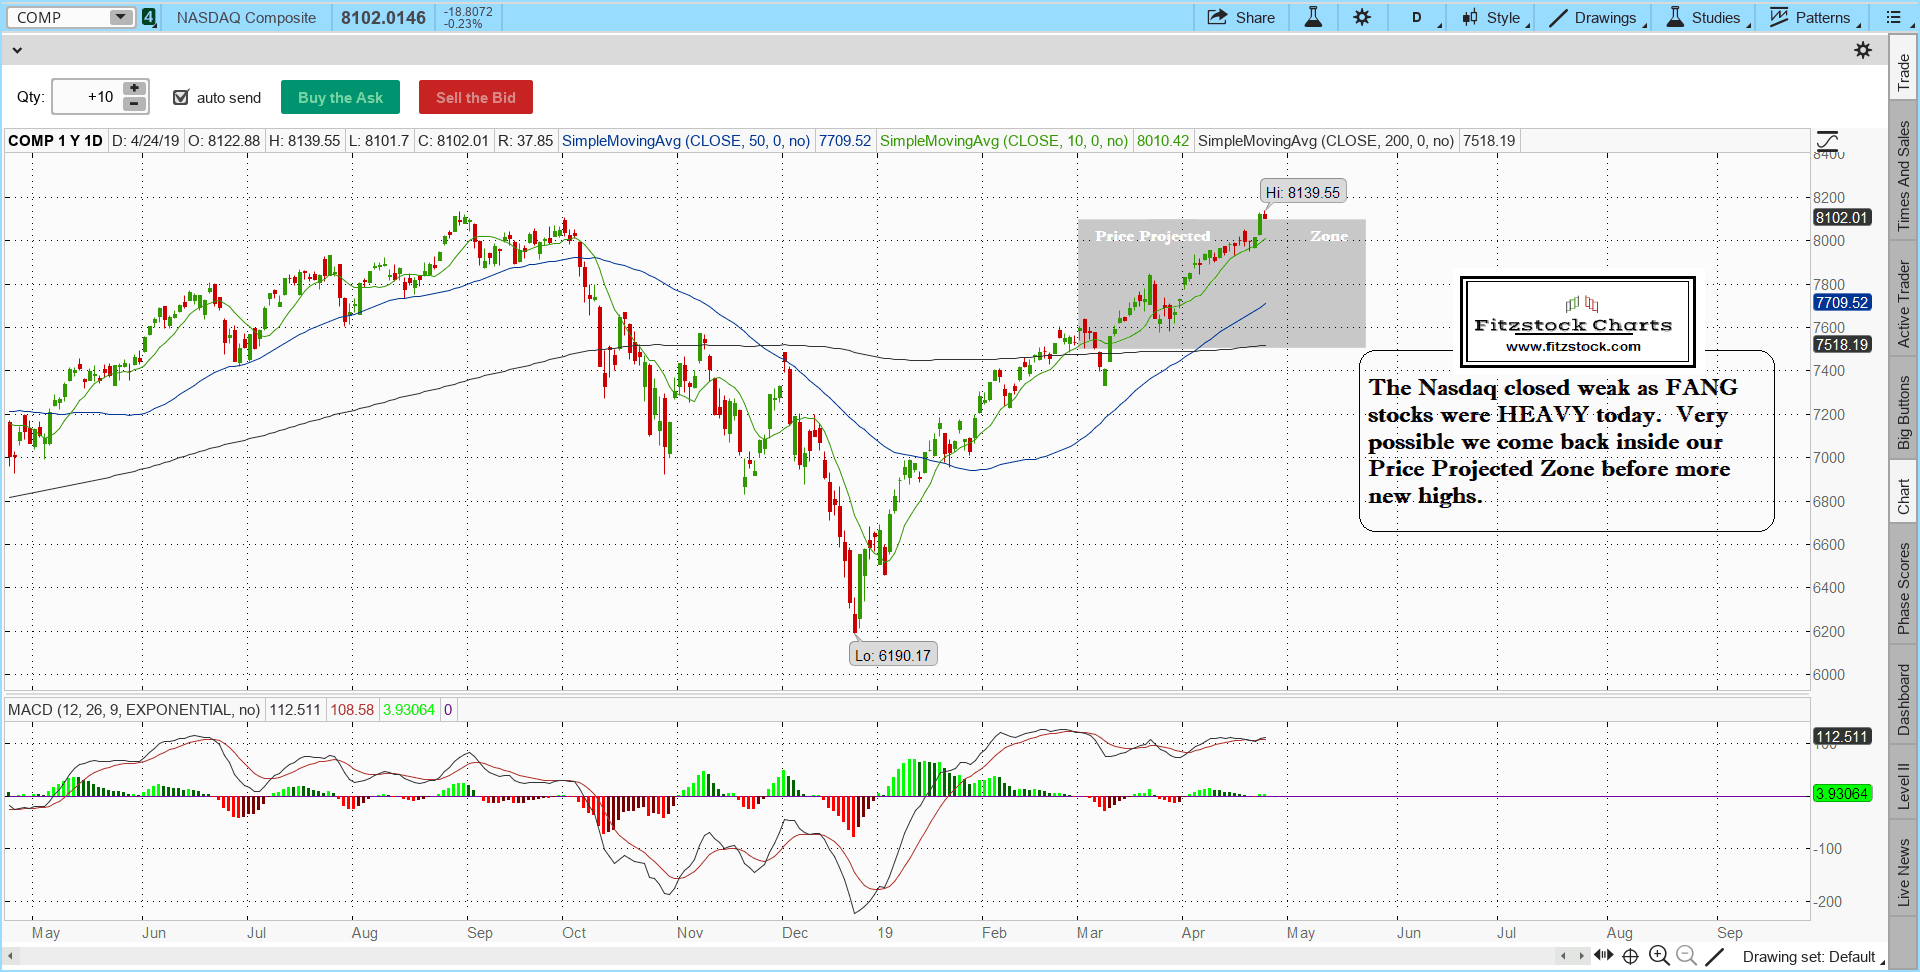Image resolution: width=1920 pixels, height=972 pixels.
Task: Increase quantity with the plus stepper
Action: tap(134, 89)
